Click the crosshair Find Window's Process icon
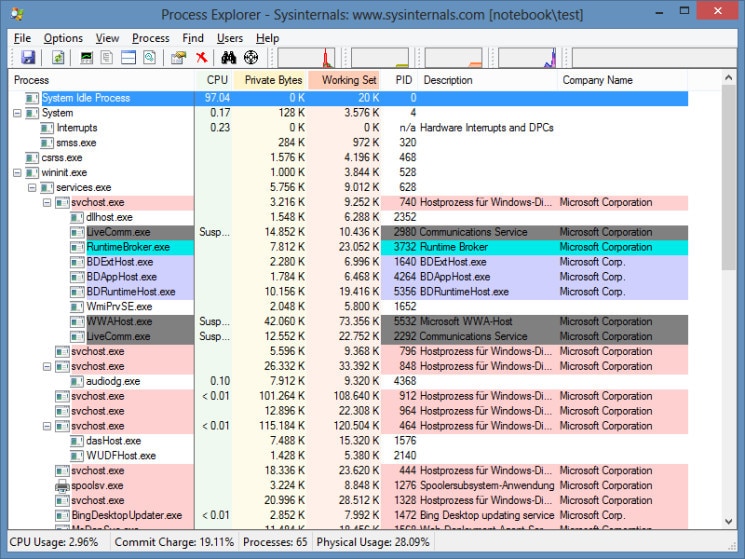The image size is (745, 559). pos(251,57)
